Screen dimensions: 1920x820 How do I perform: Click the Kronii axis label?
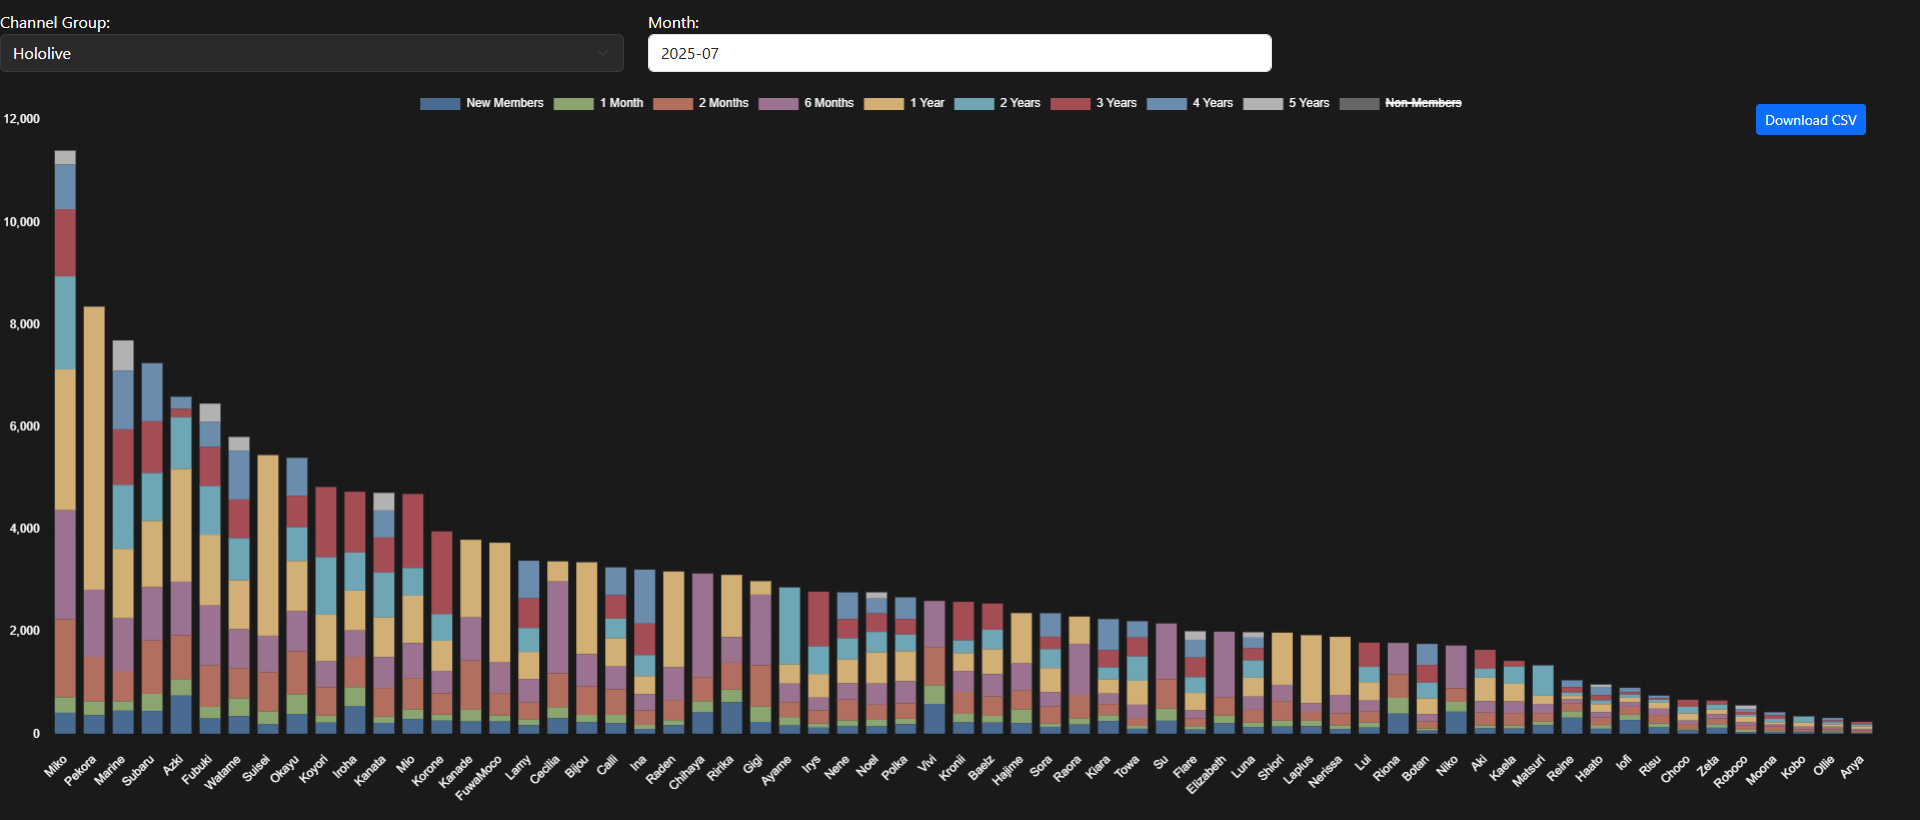[952, 767]
